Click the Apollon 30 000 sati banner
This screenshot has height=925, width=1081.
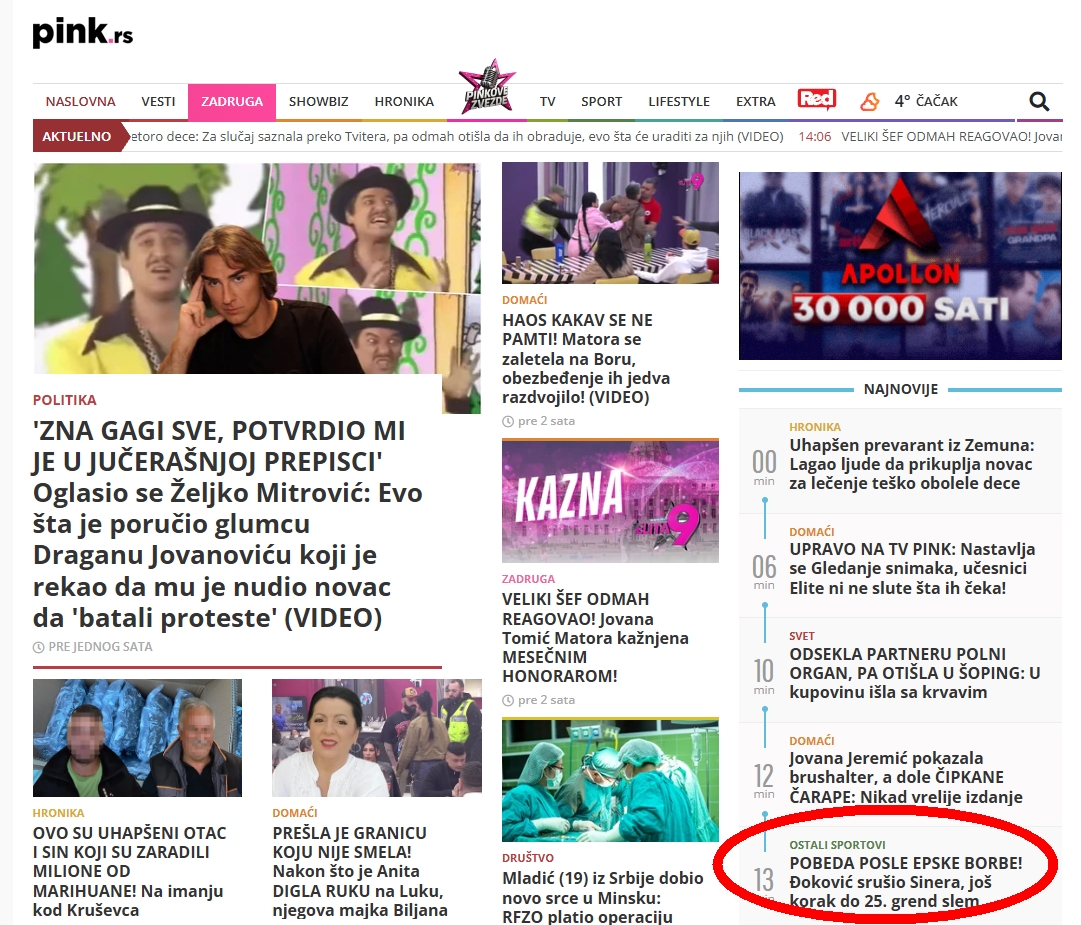click(900, 266)
